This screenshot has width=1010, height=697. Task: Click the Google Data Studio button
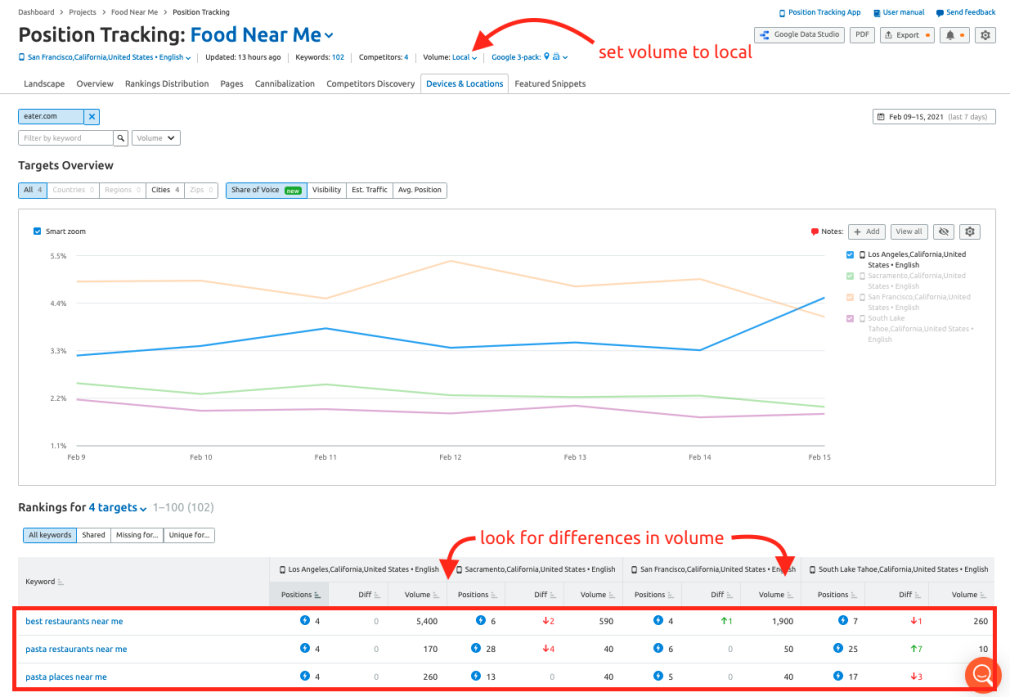coord(799,35)
